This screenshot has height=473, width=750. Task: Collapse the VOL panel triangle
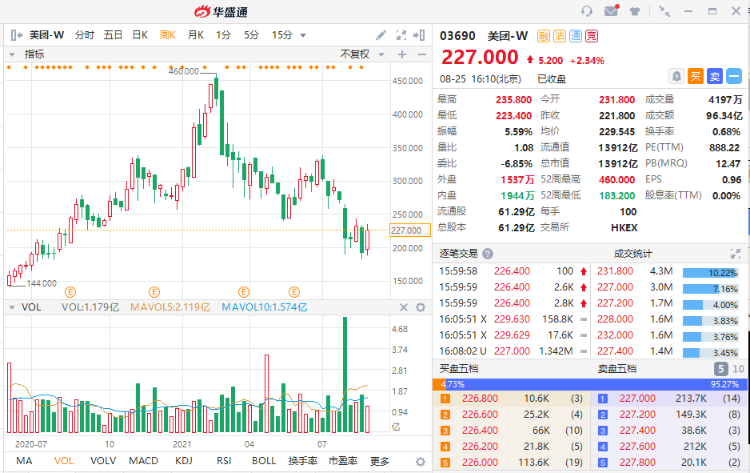[12, 308]
